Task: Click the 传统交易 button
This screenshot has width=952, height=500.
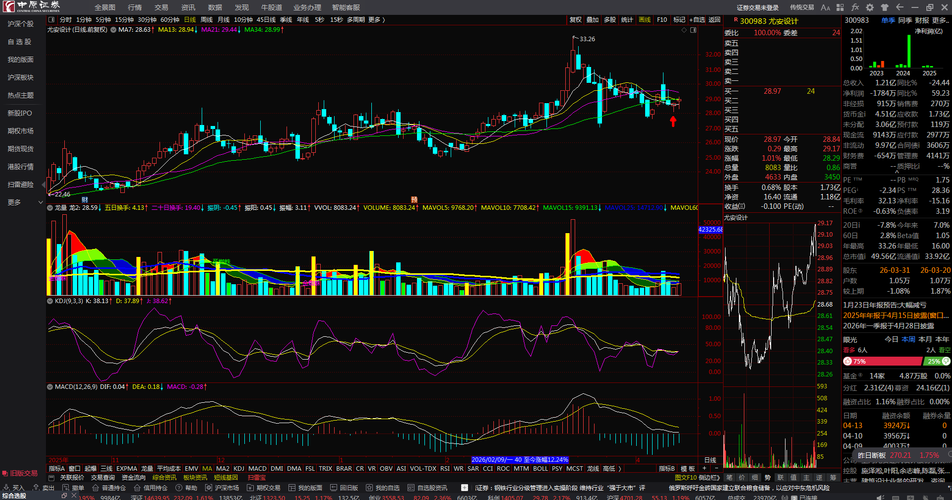Action: (801, 7)
